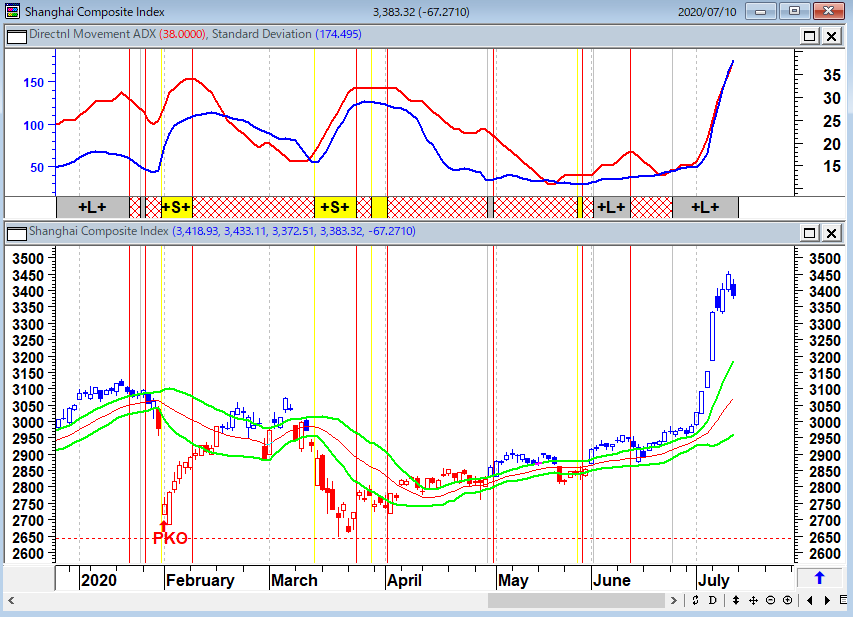Image resolution: width=853 pixels, height=617 pixels.
Task: Open the ADX indicator panel menu icon
Action: click(16, 36)
